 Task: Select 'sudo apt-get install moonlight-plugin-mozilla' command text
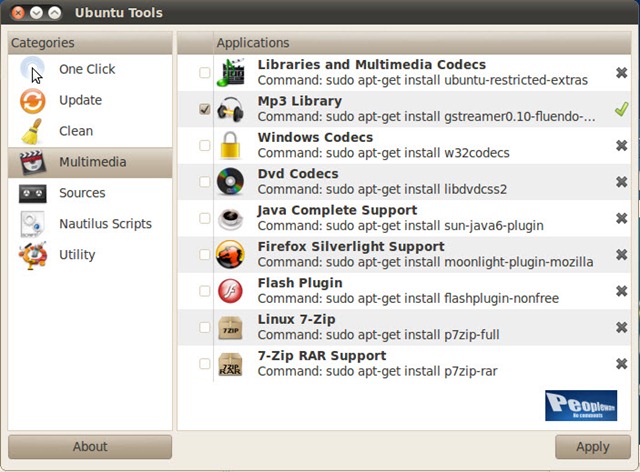[x=459, y=262]
